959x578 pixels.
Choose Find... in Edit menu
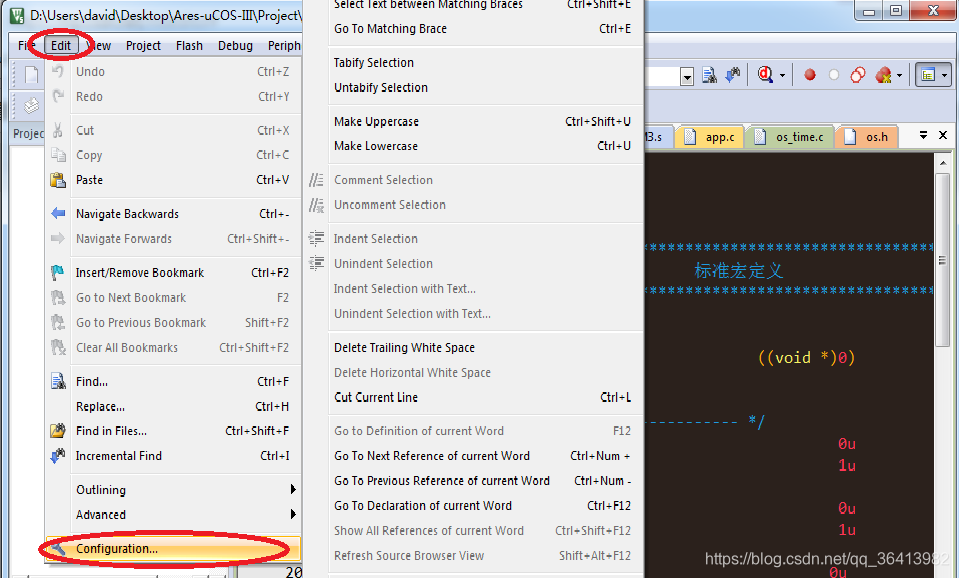click(174, 382)
